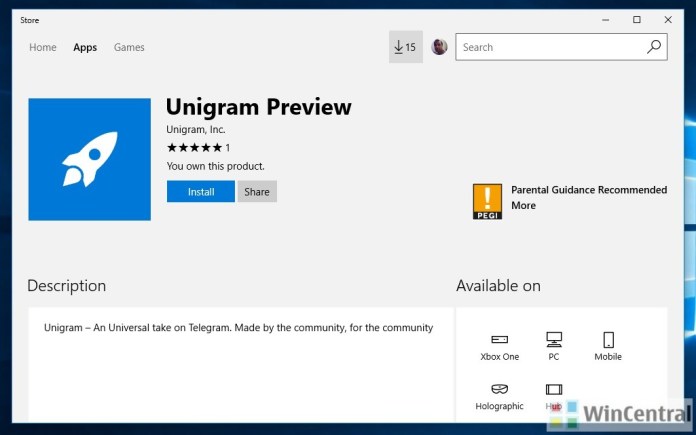Screen dimensions: 696x435
Task: Click 'You own this product.' text
Action: tap(215, 166)
